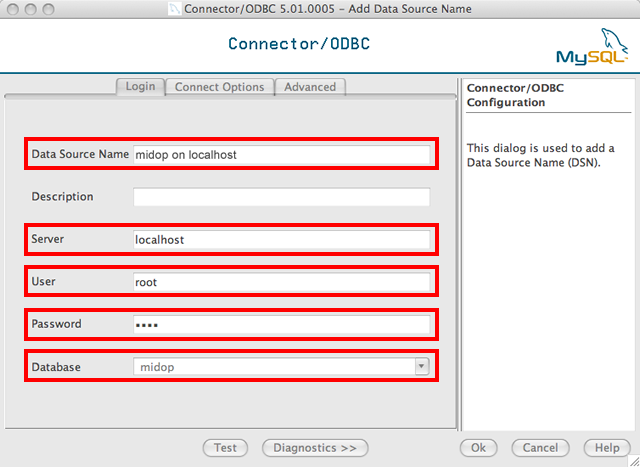640x467 pixels.
Task: Click the MySQL dolphin logo
Action: click(x=592, y=47)
